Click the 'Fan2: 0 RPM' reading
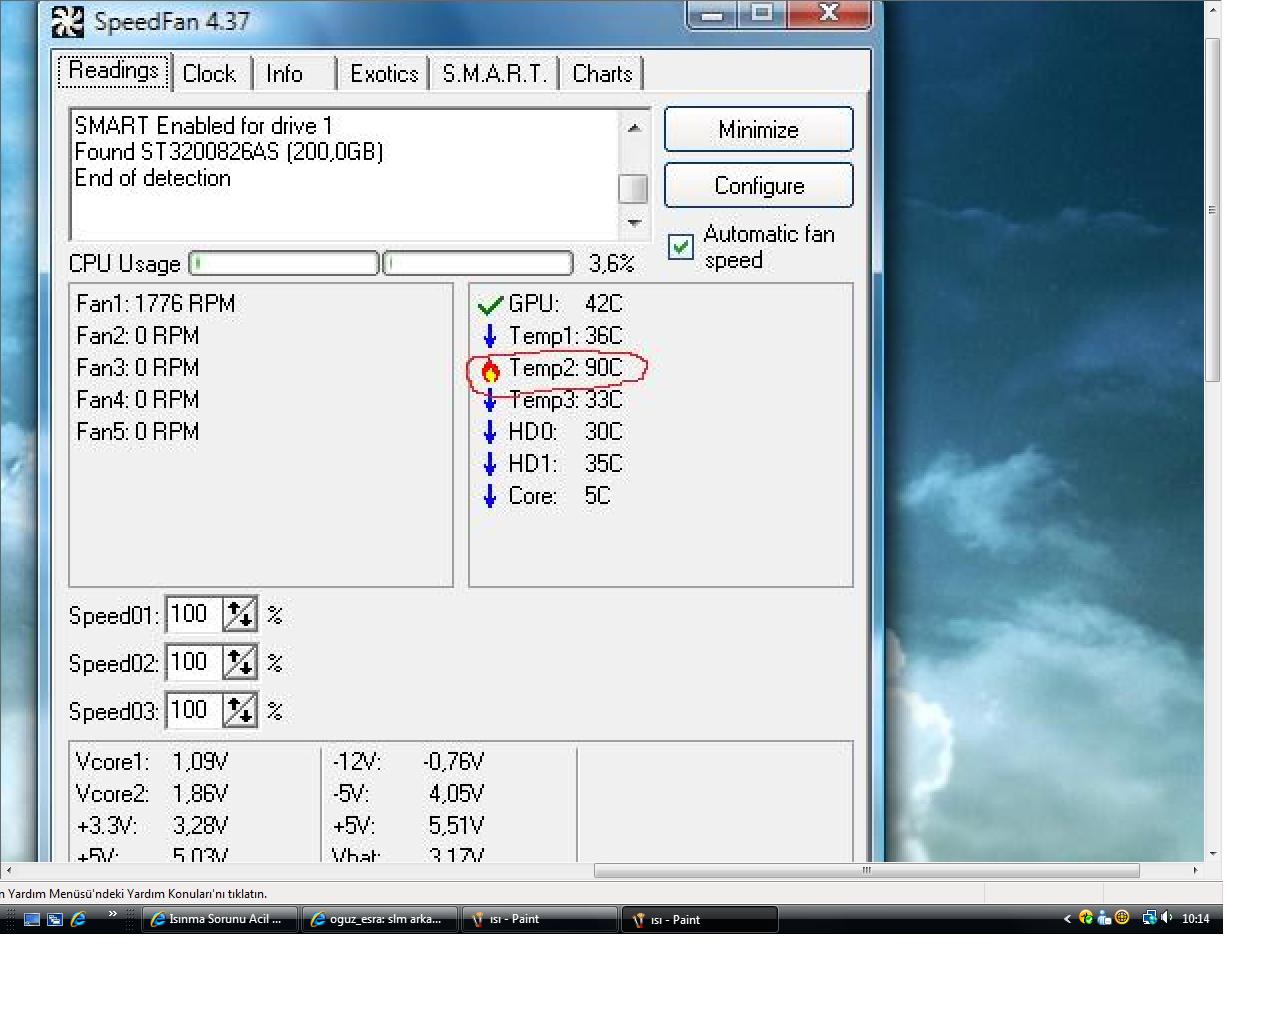 pyautogui.click(x=138, y=336)
